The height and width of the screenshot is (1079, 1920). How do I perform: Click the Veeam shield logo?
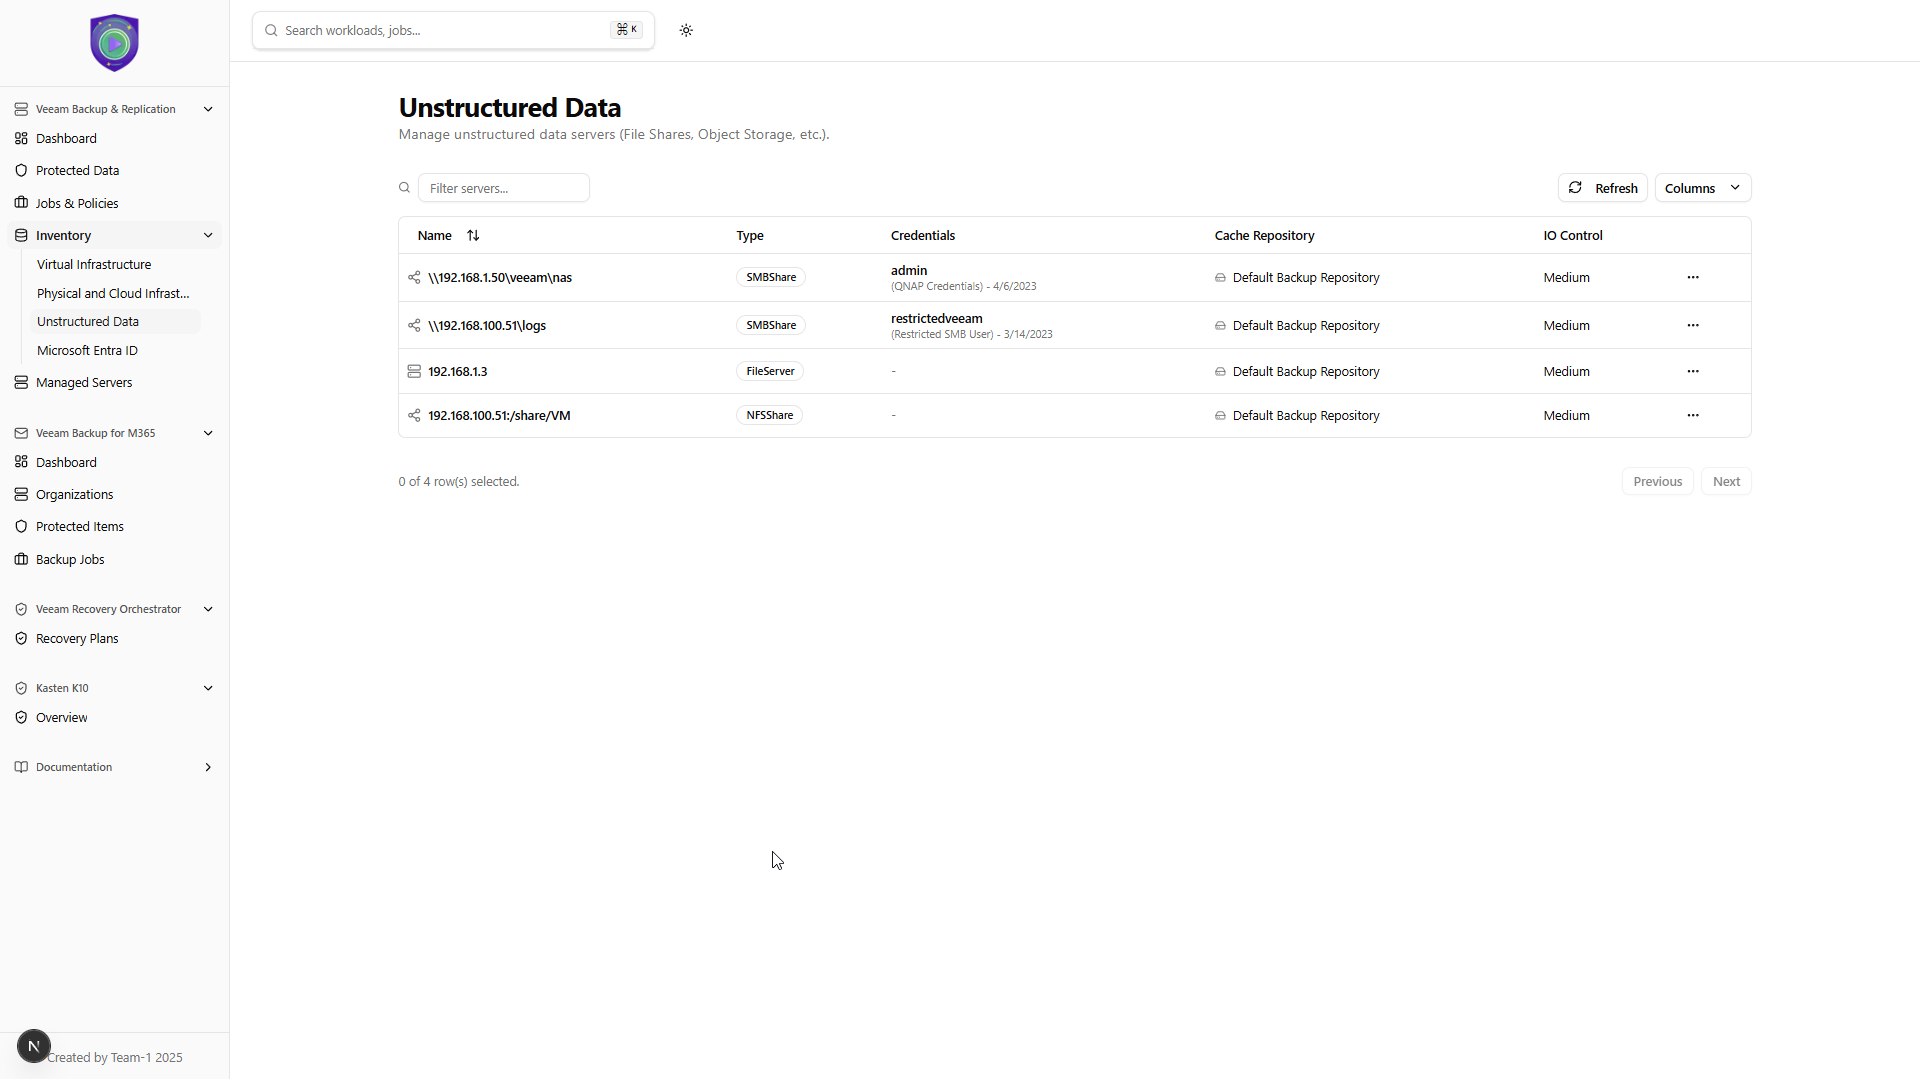114,43
